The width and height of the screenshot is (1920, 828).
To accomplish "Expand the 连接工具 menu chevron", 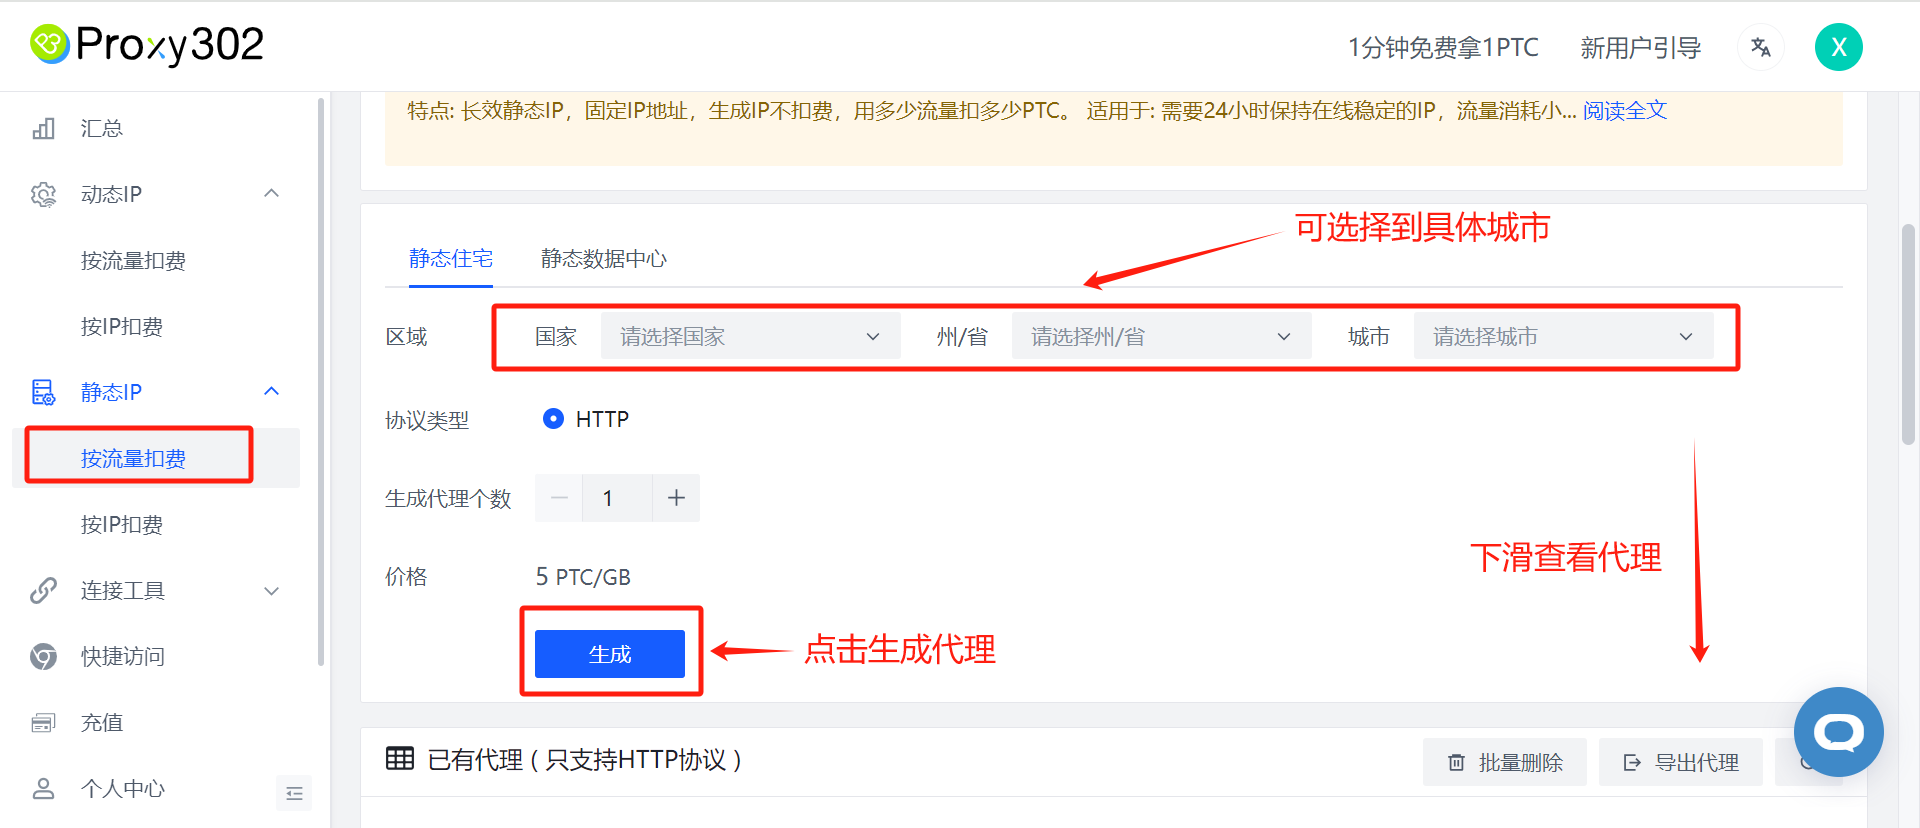I will (x=271, y=591).
